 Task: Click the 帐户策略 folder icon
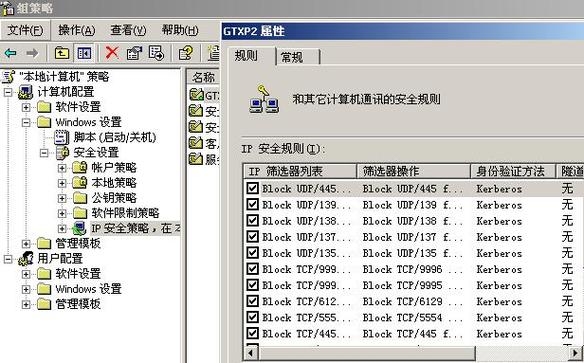pos(80,168)
